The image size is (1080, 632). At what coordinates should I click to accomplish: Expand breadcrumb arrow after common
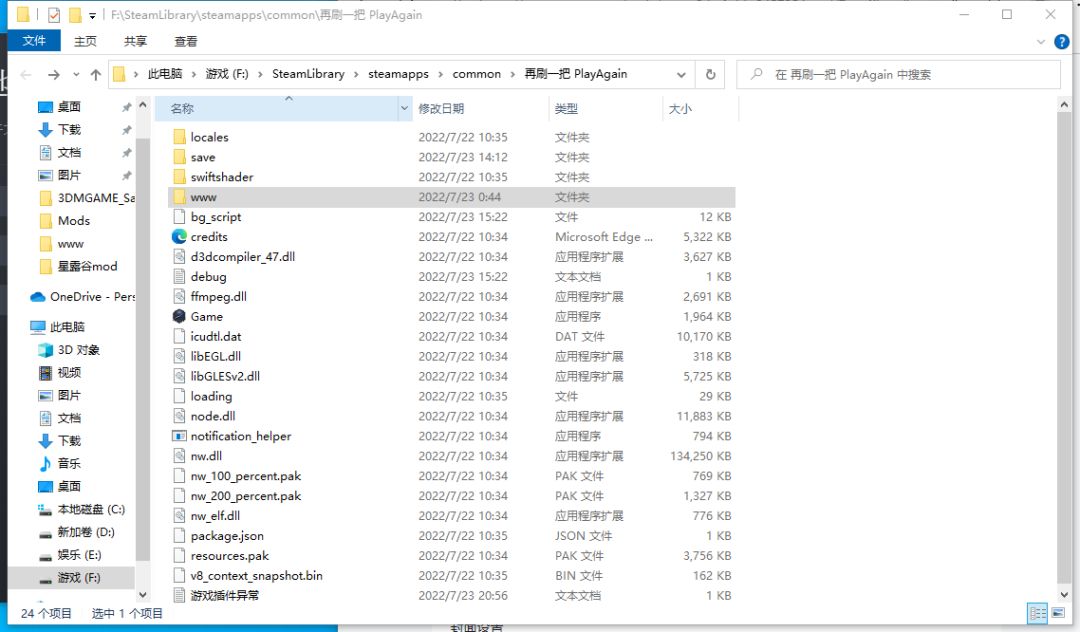coord(512,74)
